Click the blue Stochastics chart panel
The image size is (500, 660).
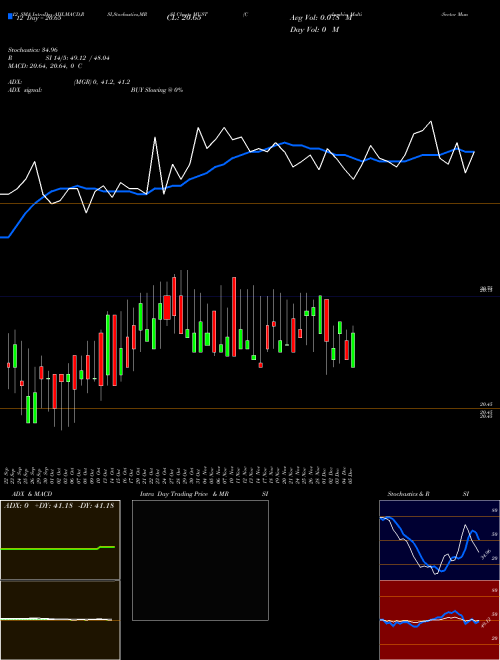pos(439,540)
